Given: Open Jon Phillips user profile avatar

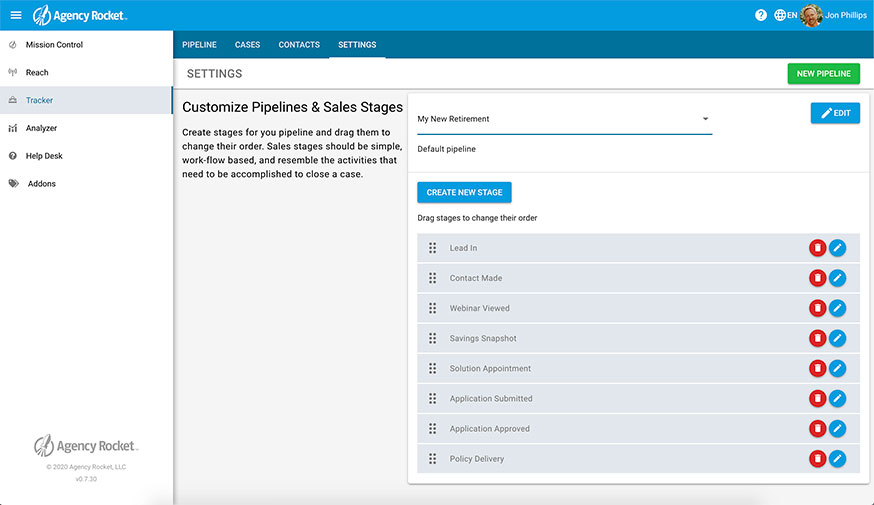Looking at the screenshot, I should click(811, 15).
